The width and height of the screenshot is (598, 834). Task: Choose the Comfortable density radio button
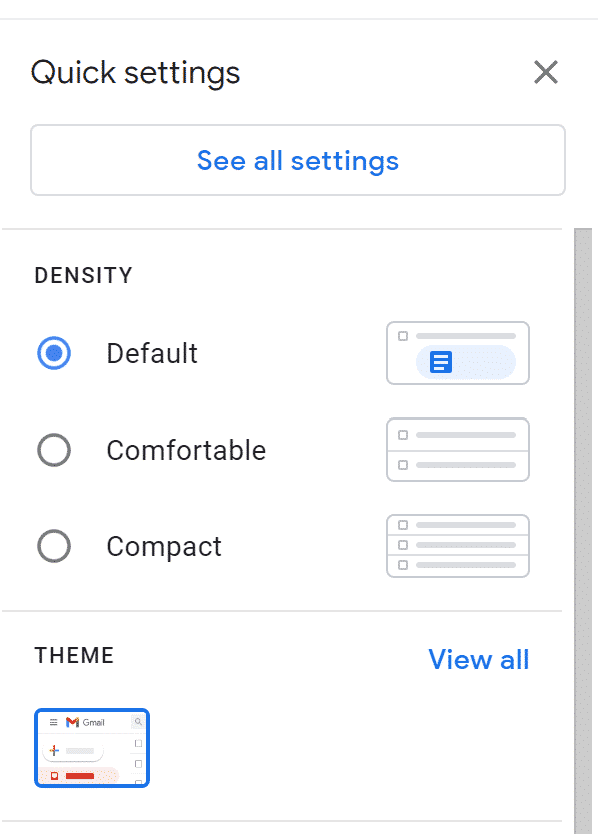pos(54,450)
